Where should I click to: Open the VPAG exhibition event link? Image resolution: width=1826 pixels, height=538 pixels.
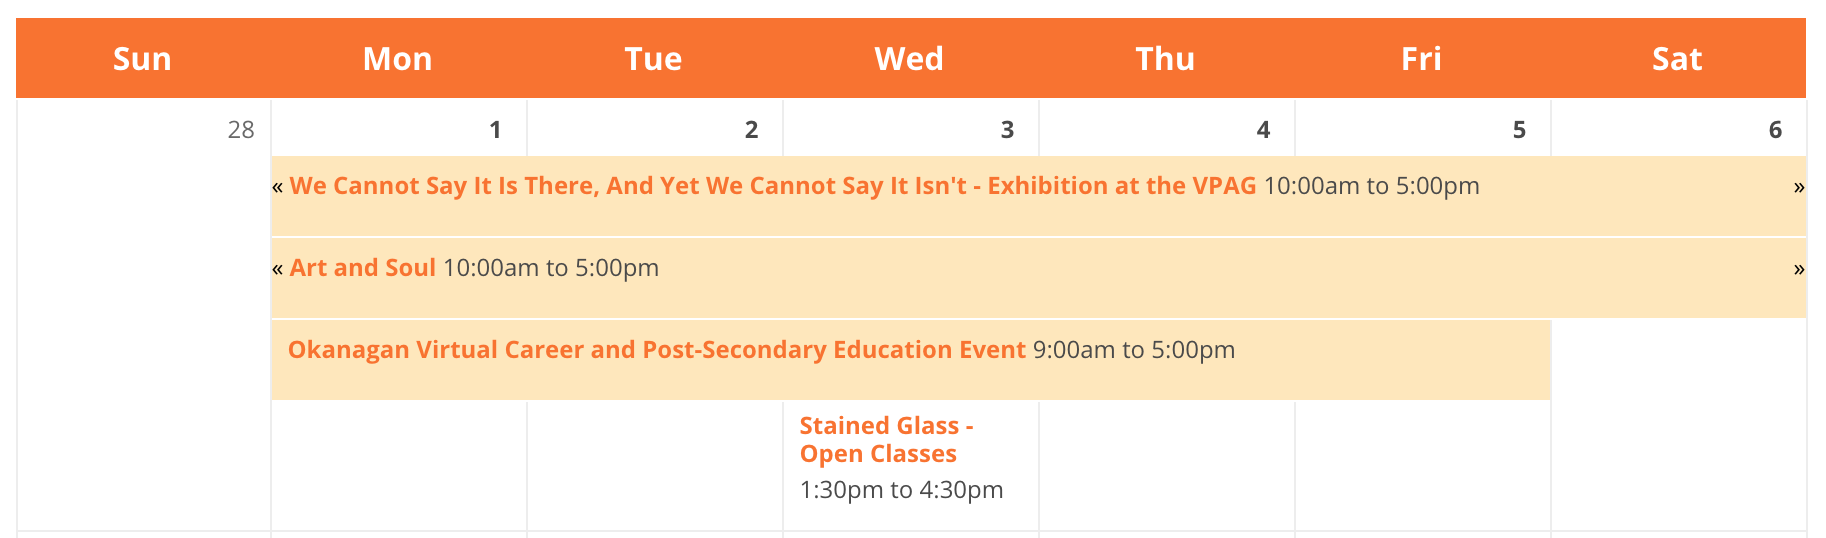[x=772, y=186]
